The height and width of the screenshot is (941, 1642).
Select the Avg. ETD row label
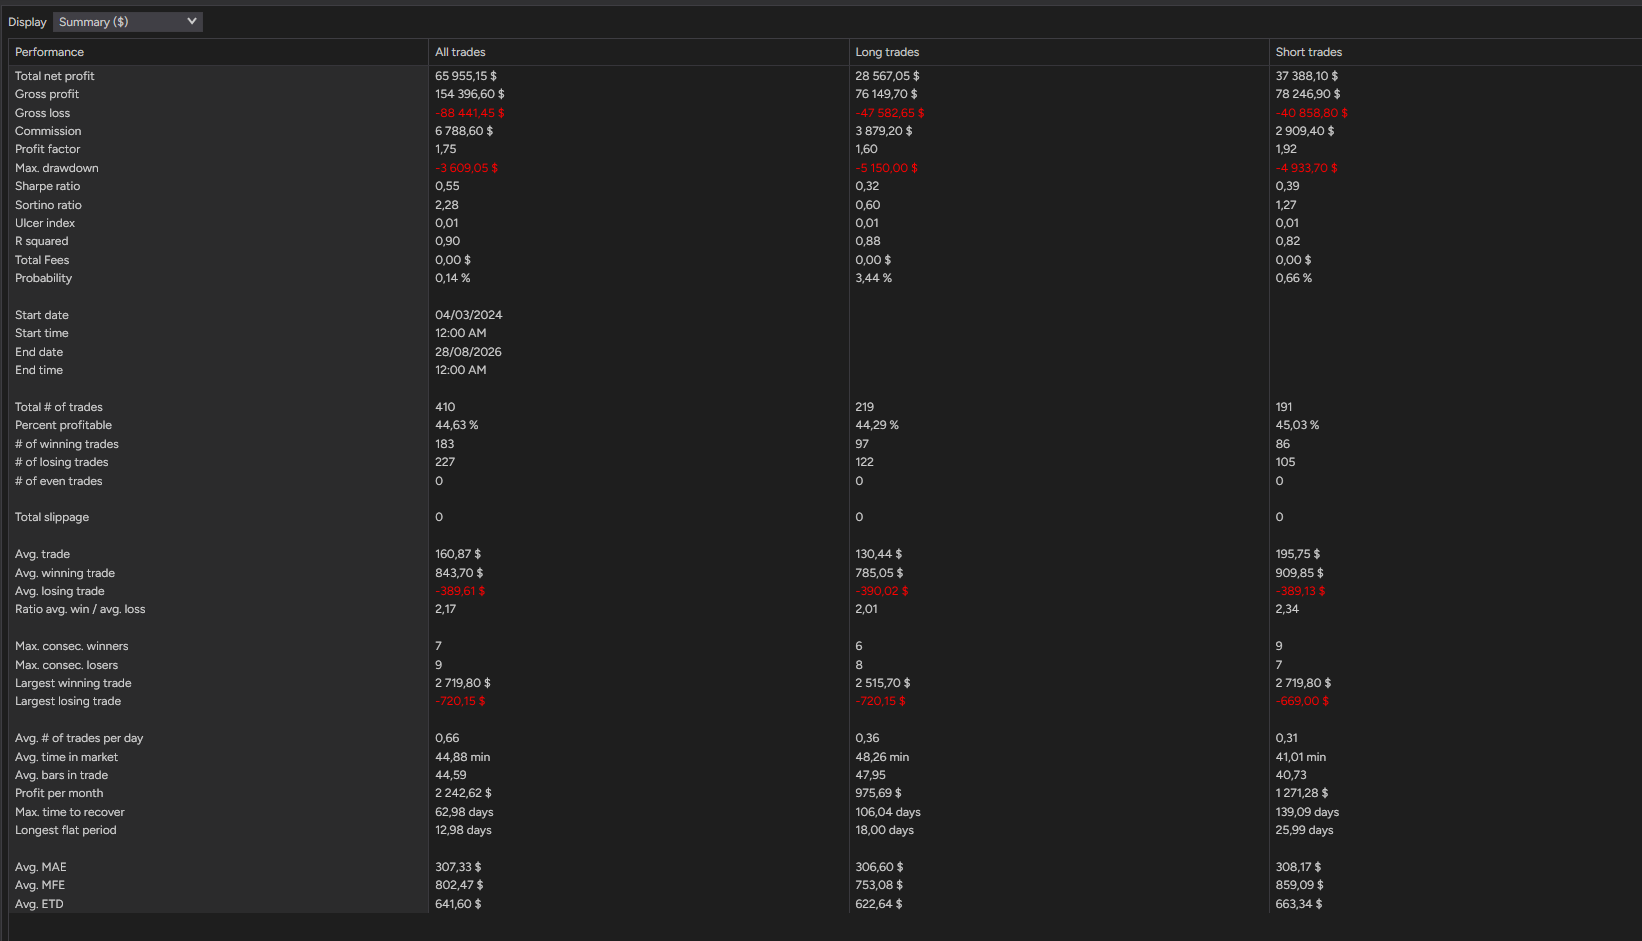(39, 904)
